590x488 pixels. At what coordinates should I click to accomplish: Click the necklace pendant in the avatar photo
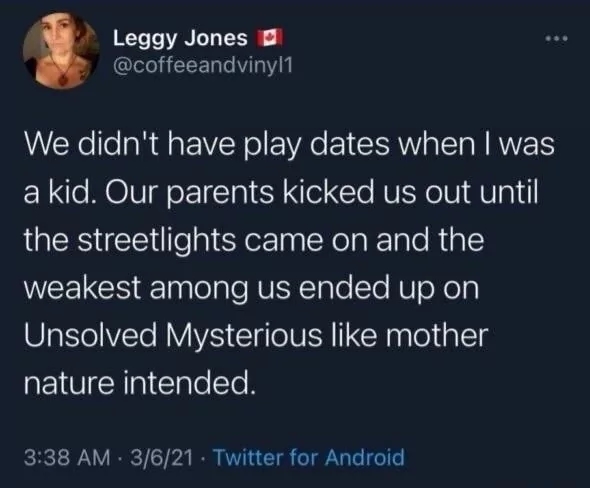pyautogui.click(x=65, y=79)
